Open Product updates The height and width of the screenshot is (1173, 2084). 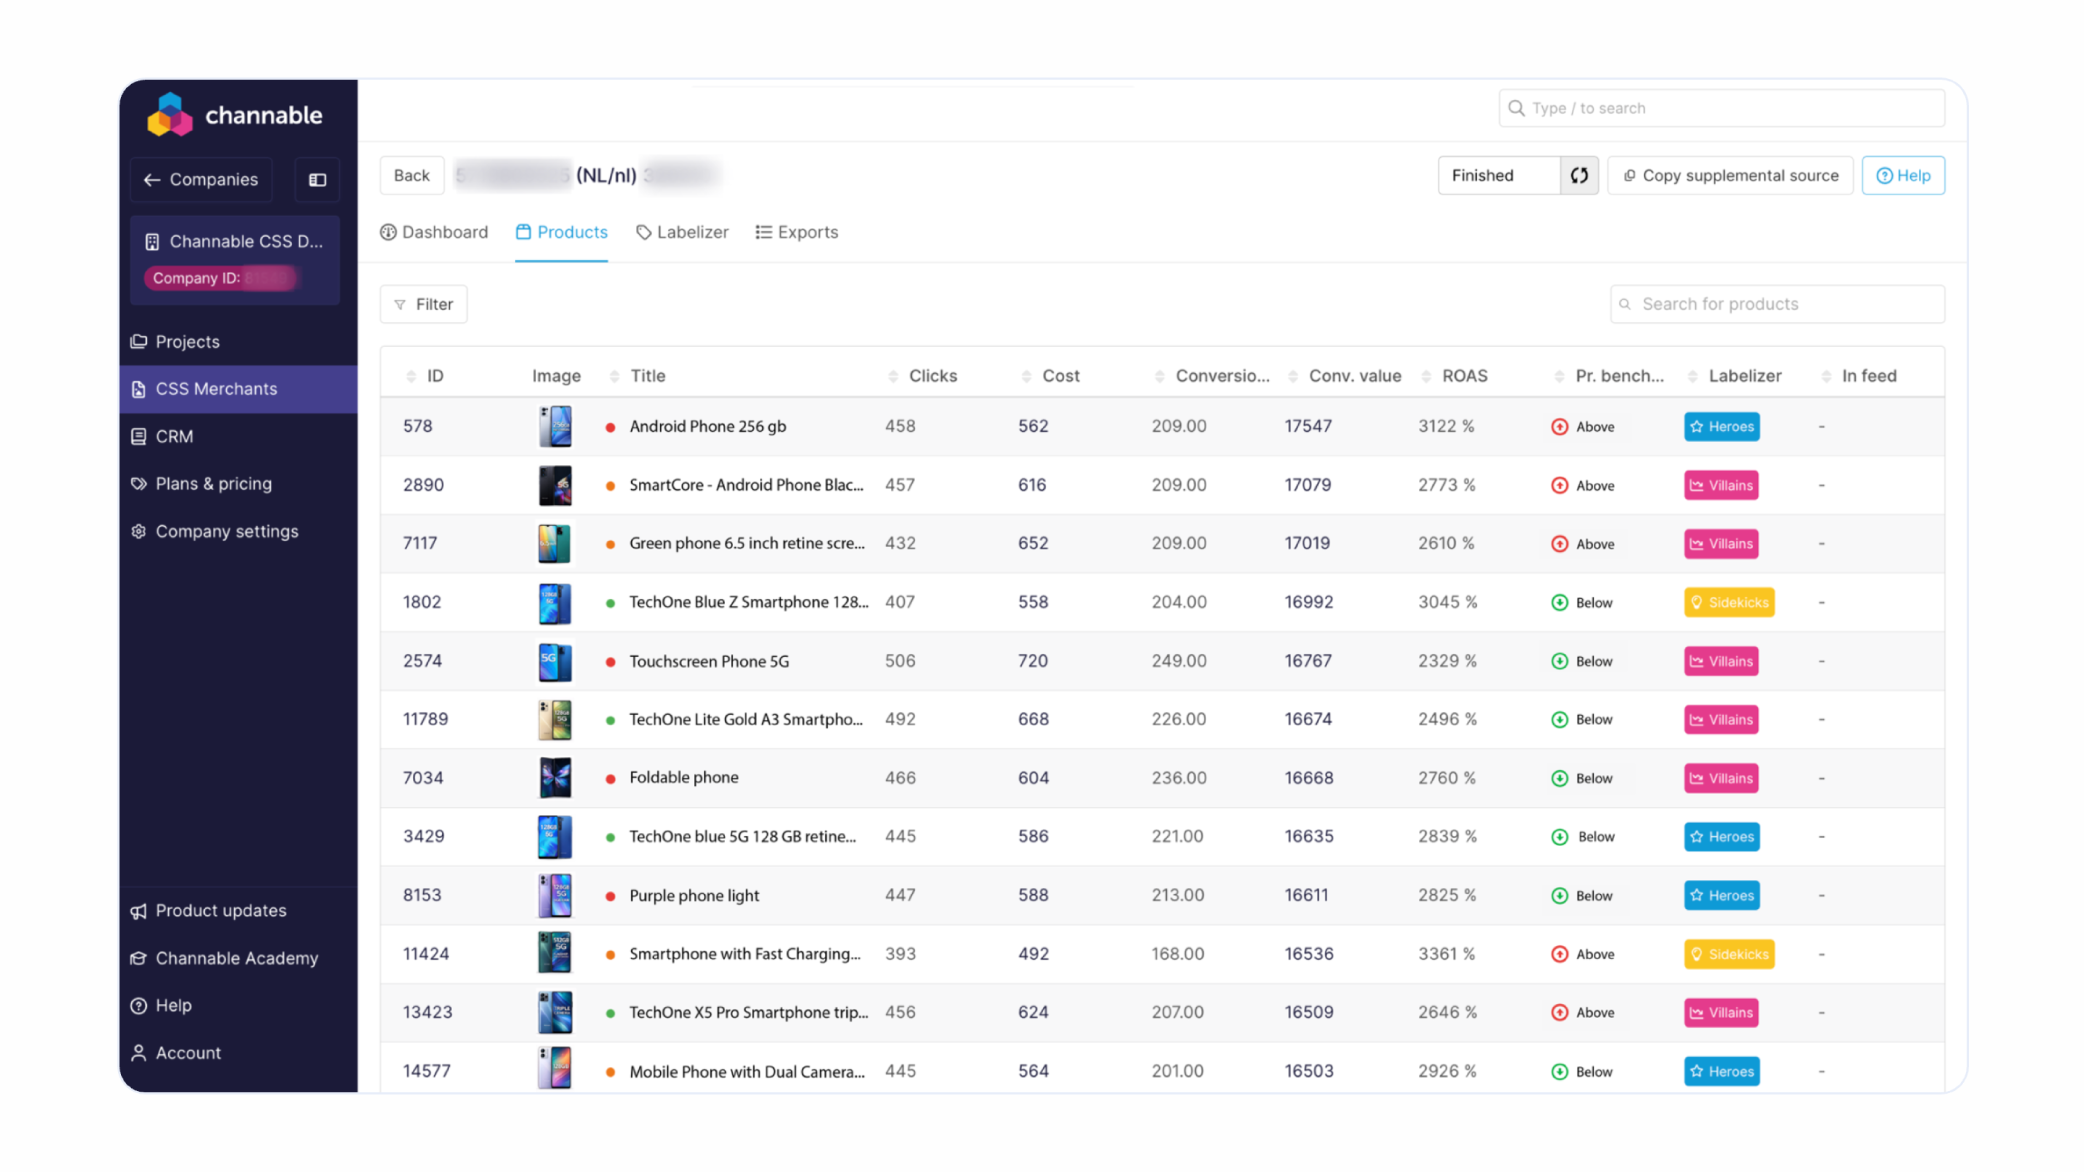coord(238,911)
